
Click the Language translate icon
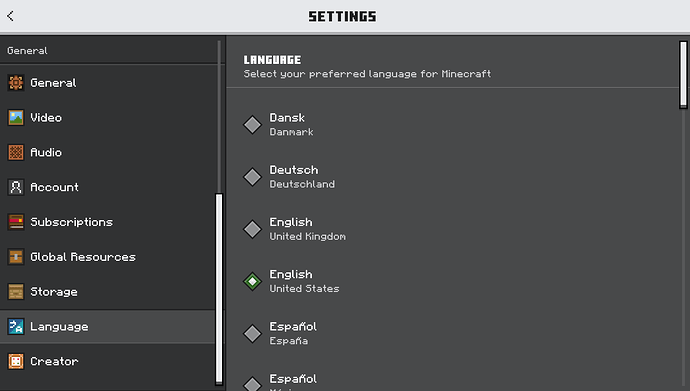point(16,326)
